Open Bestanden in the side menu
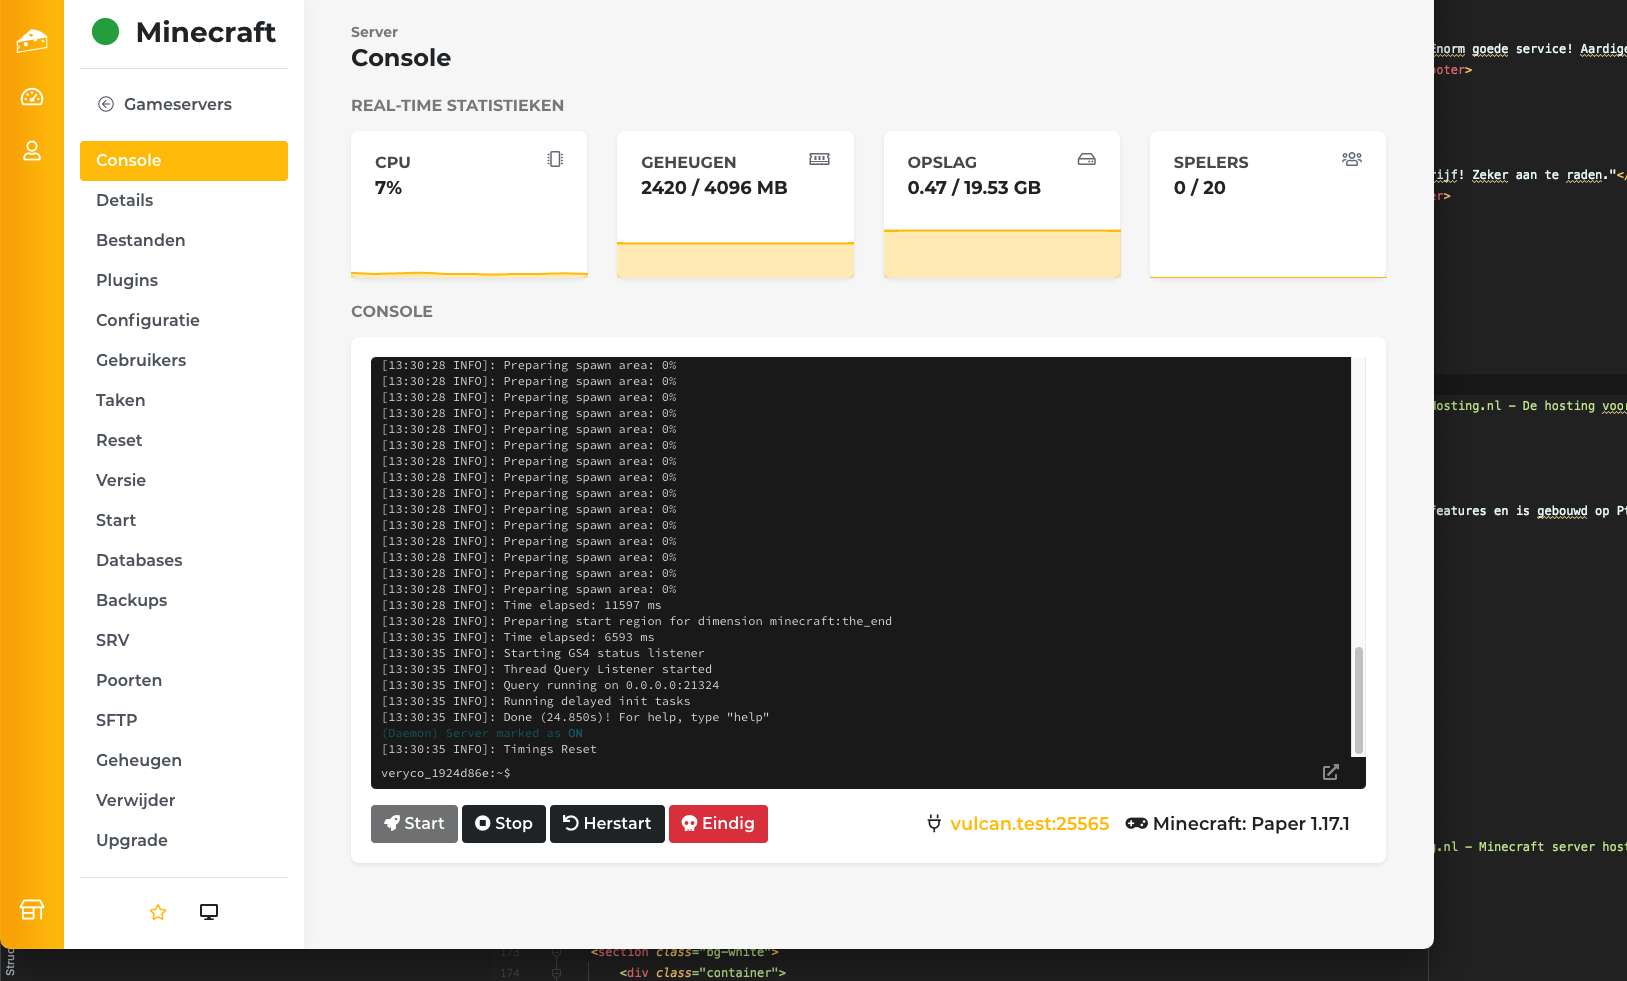The width and height of the screenshot is (1627, 981). point(141,240)
